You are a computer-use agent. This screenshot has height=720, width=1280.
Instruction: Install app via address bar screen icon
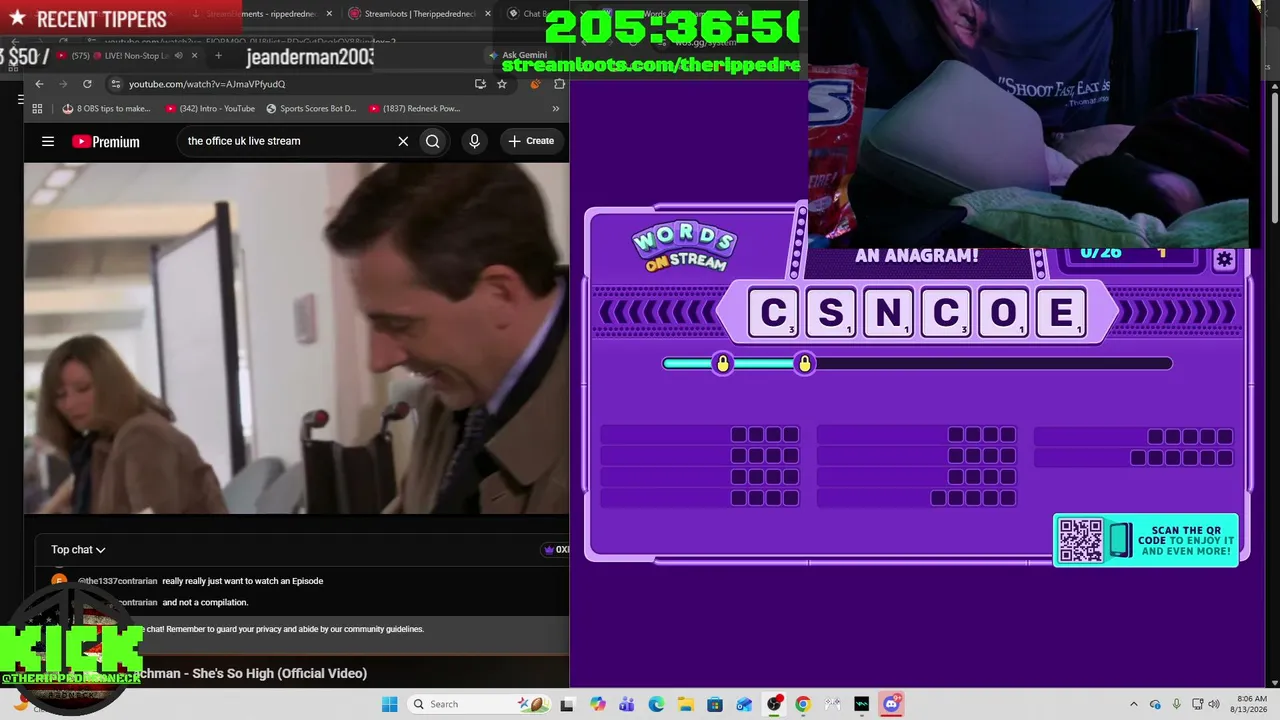point(480,84)
